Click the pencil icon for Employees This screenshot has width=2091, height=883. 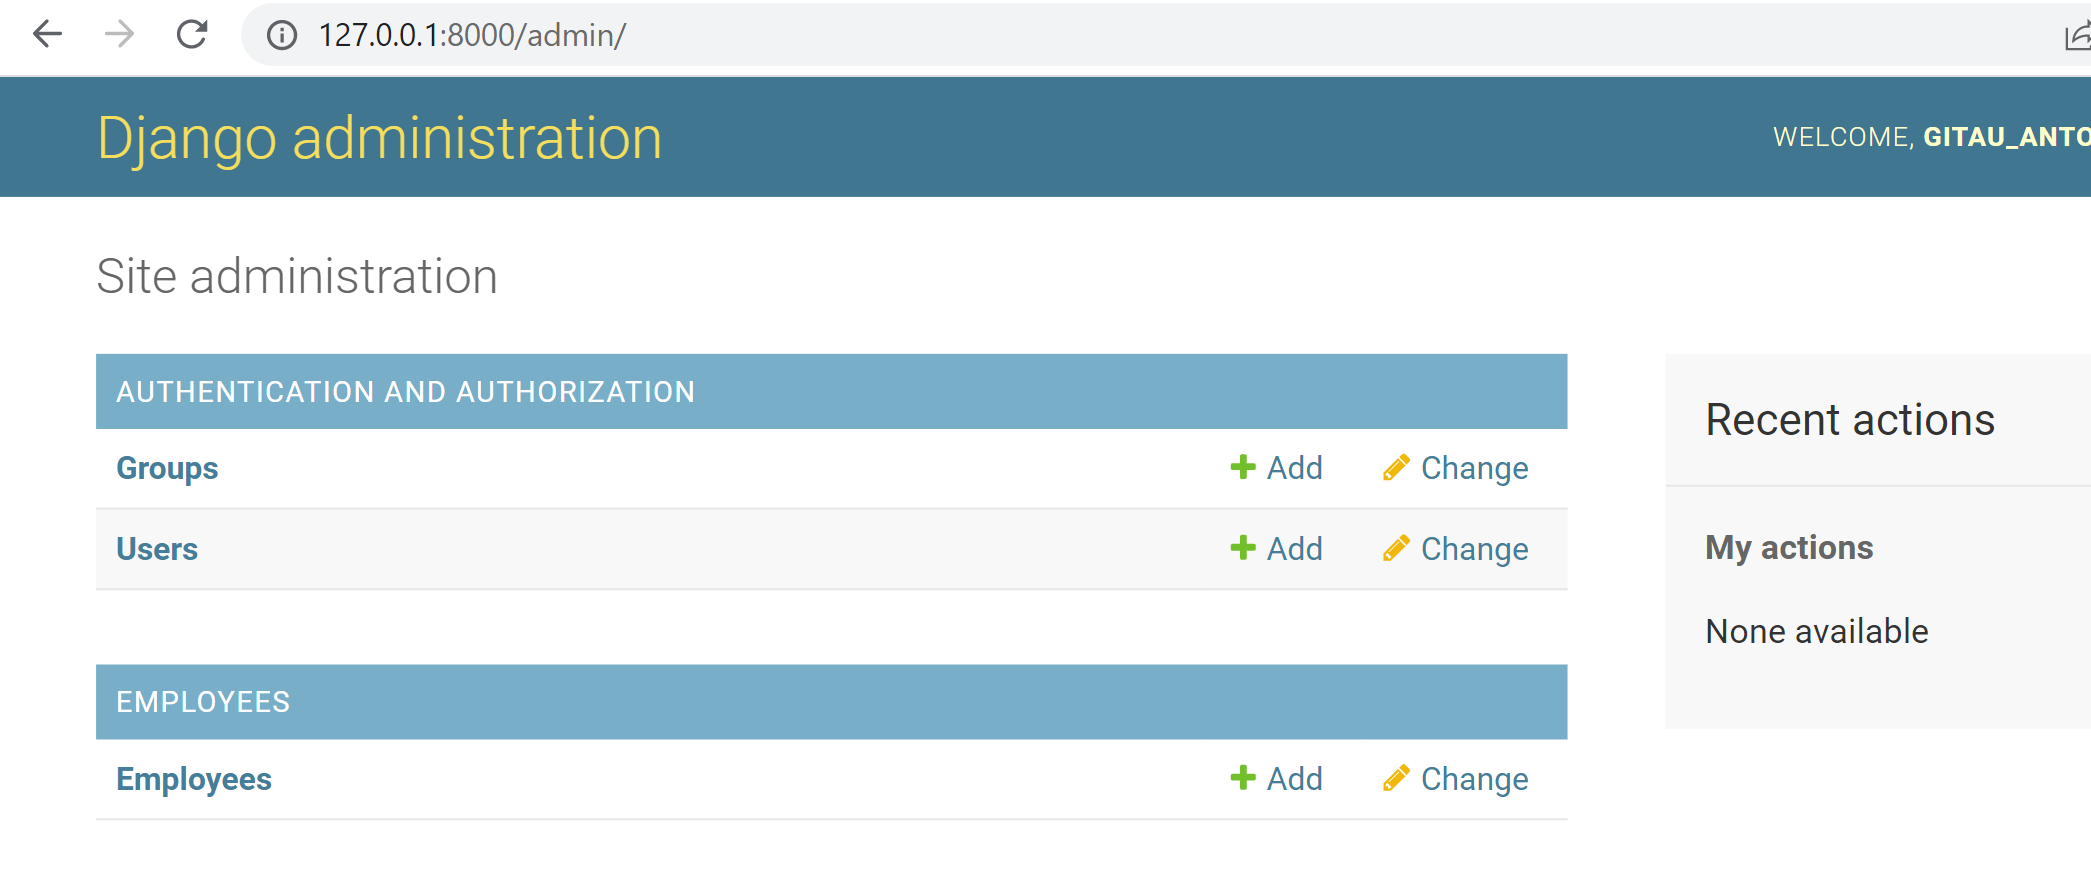point(1396,778)
